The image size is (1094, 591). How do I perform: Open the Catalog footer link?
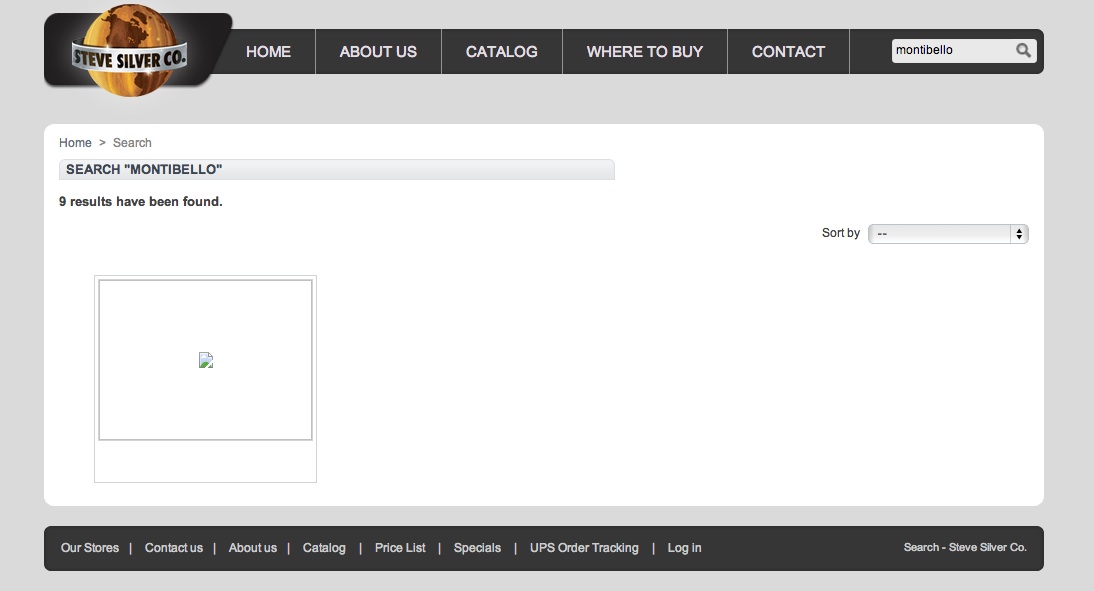pyautogui.click(x=324, y=548)
